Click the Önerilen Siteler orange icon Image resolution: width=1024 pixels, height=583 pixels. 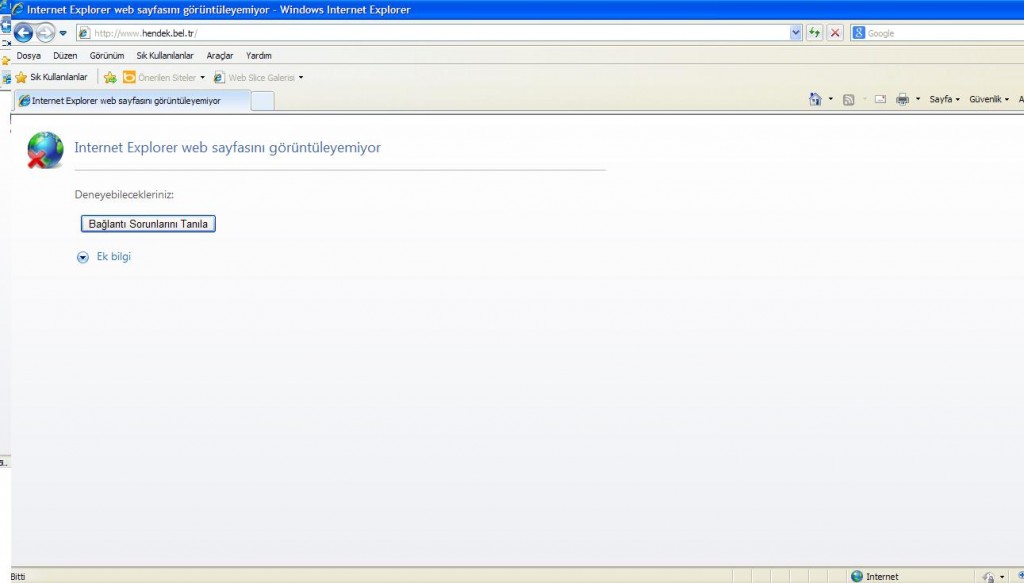tap(129, 78)
